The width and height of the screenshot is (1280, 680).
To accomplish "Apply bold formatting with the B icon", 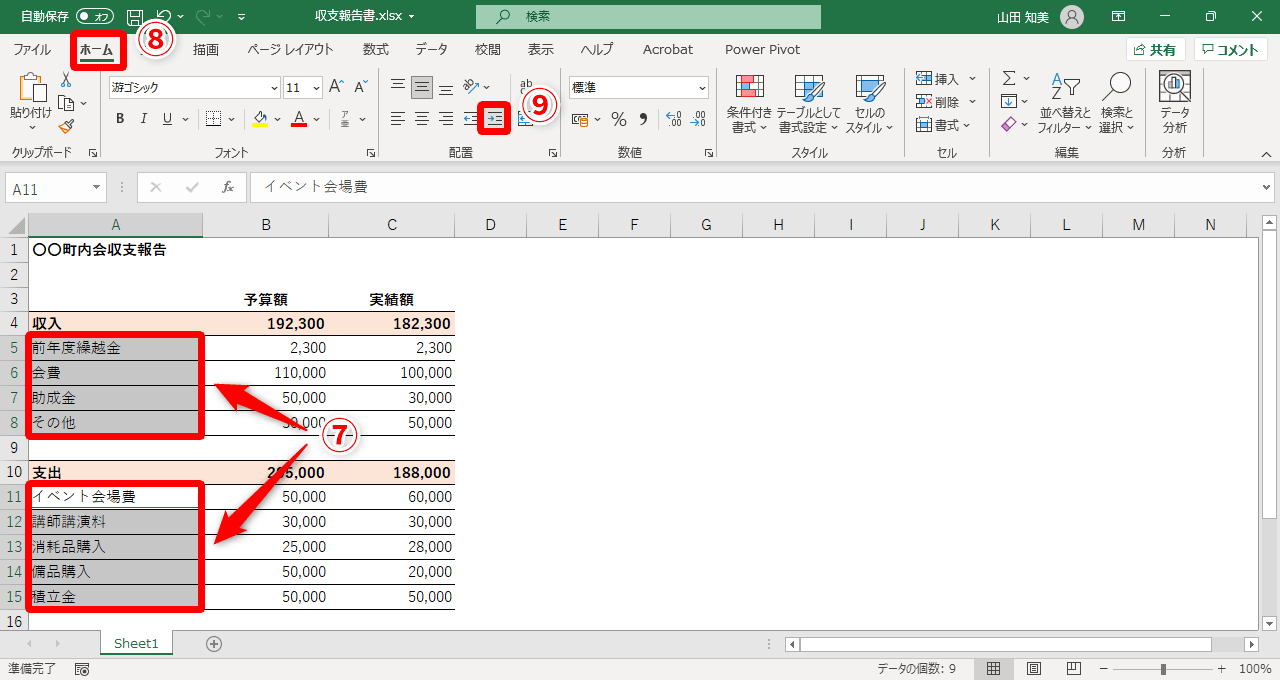I will coord(119,118).
